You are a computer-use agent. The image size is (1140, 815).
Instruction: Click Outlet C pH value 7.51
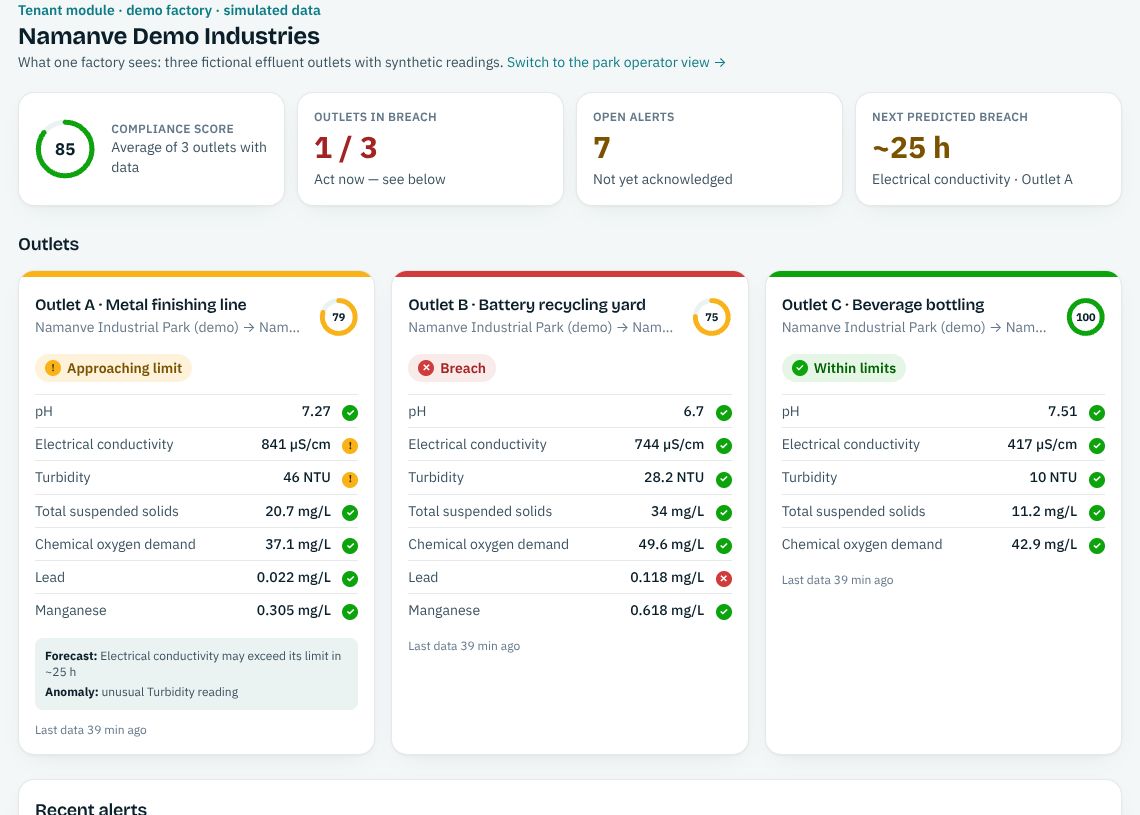click(1063, 411)
